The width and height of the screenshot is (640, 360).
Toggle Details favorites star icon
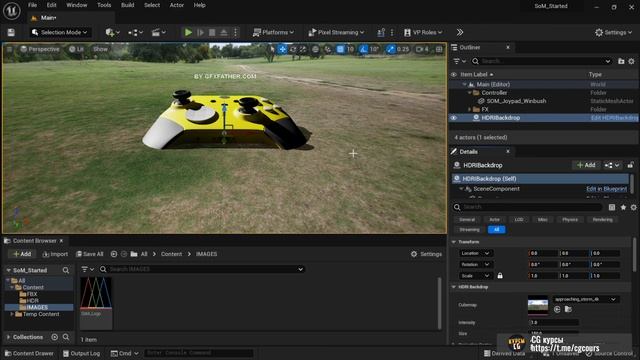[x=623, y=207]
